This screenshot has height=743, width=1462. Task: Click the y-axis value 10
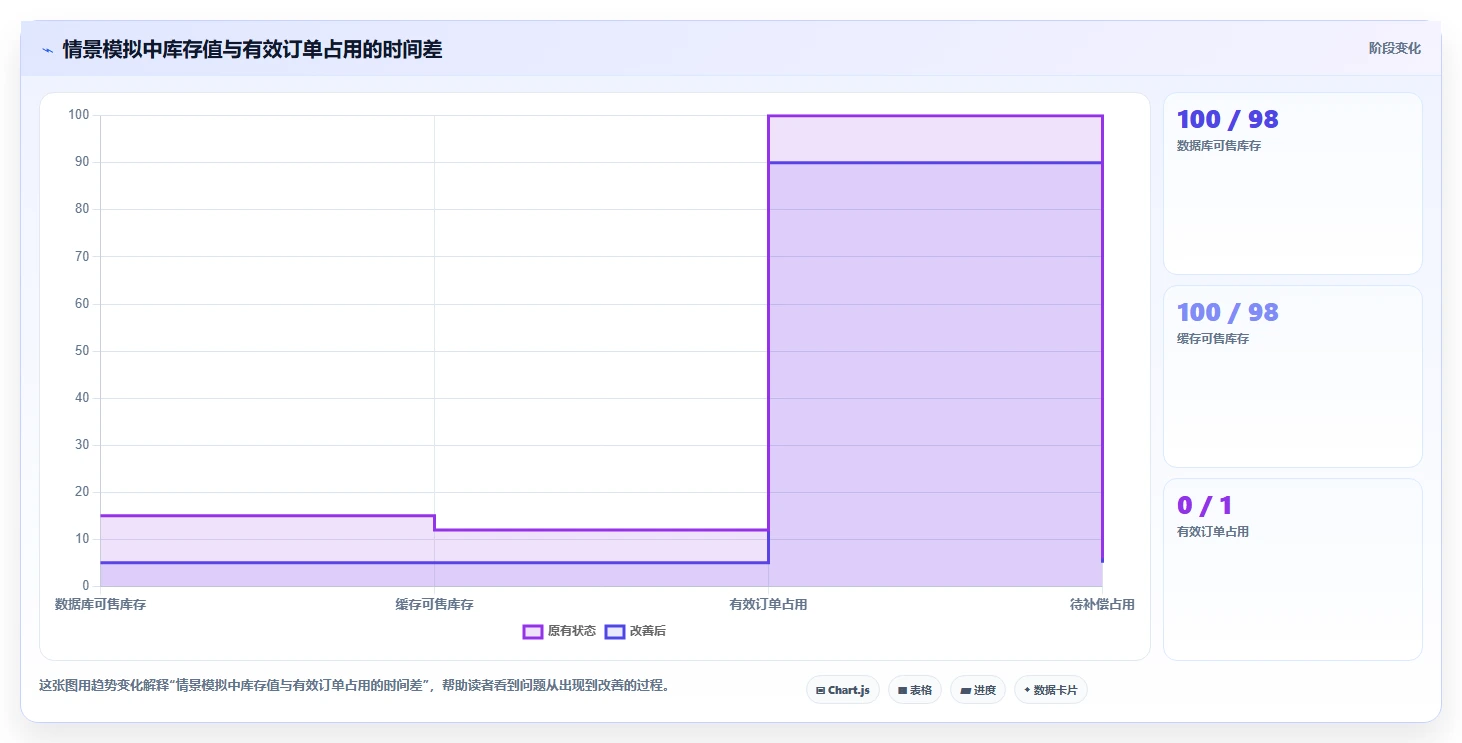coord(82,538)
